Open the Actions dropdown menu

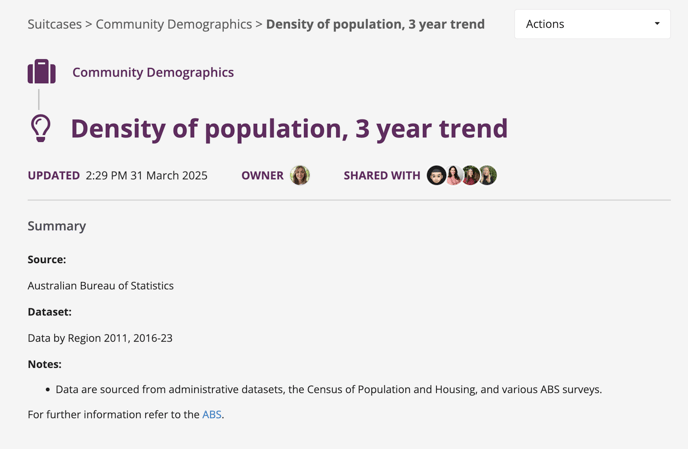pos(591,24)
